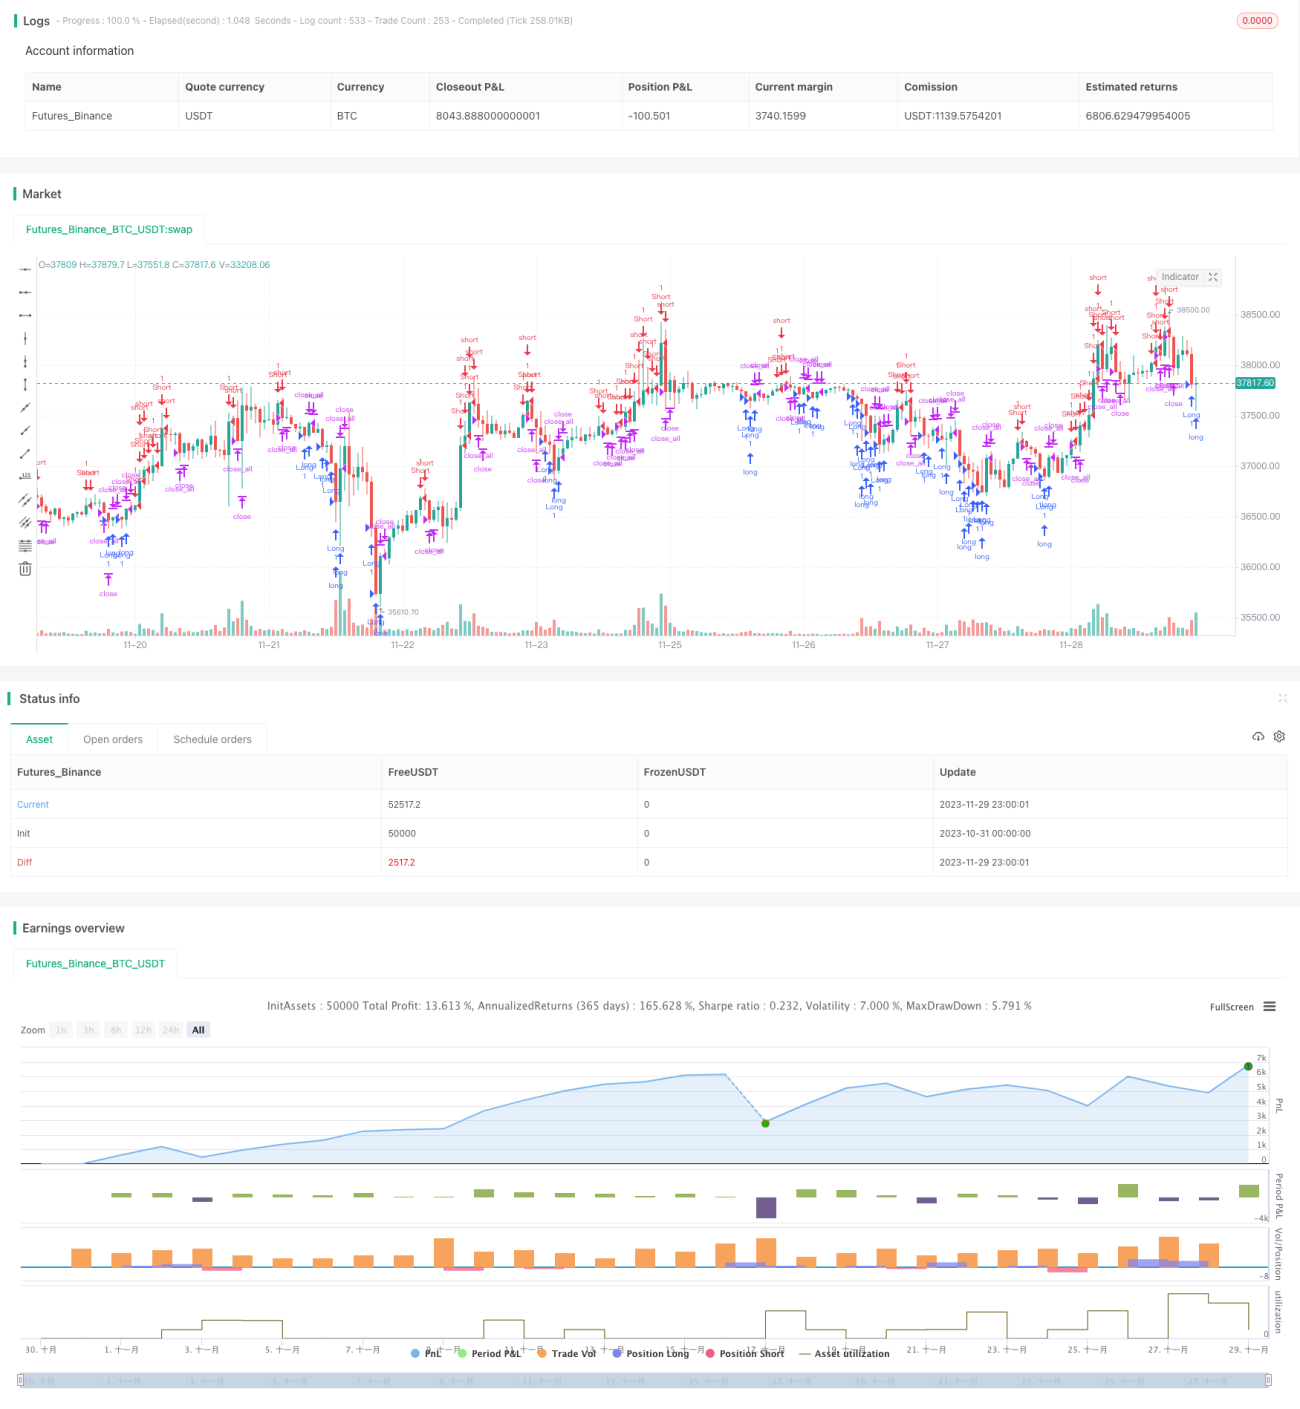1300x1409 pixels.
Task: Toggle the PnL series in the legend
Action: [426, 1353]
